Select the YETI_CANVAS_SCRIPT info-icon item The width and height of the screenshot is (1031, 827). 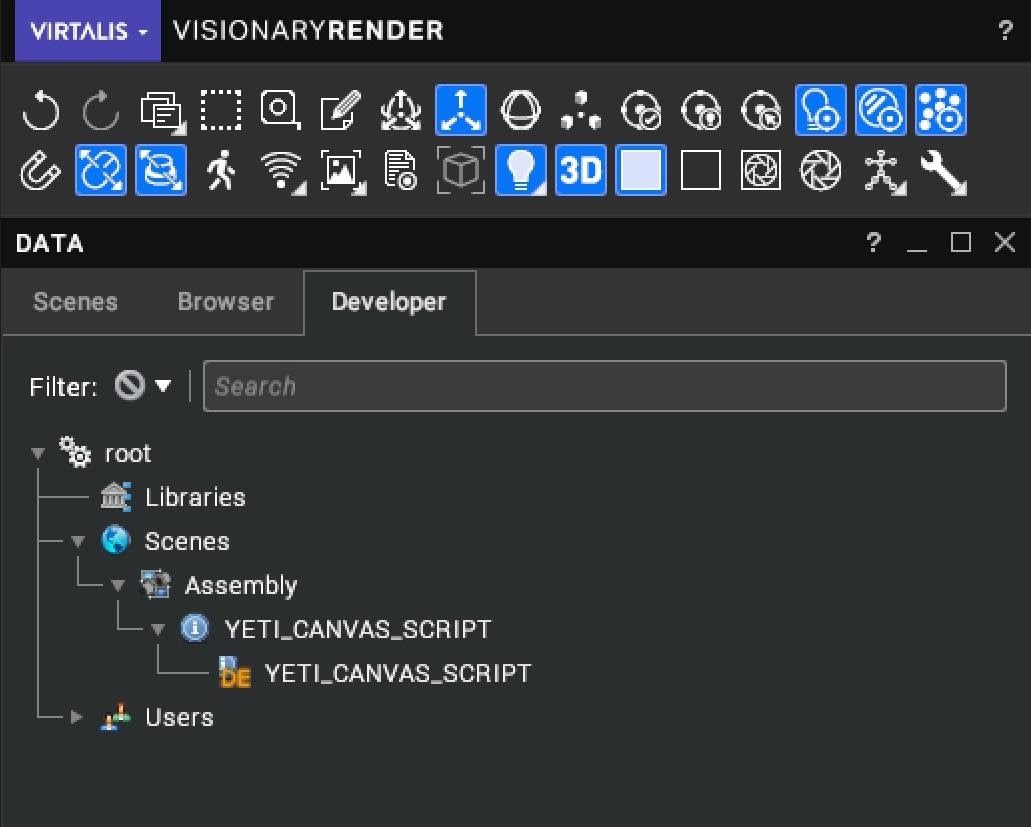click(358, 630)
